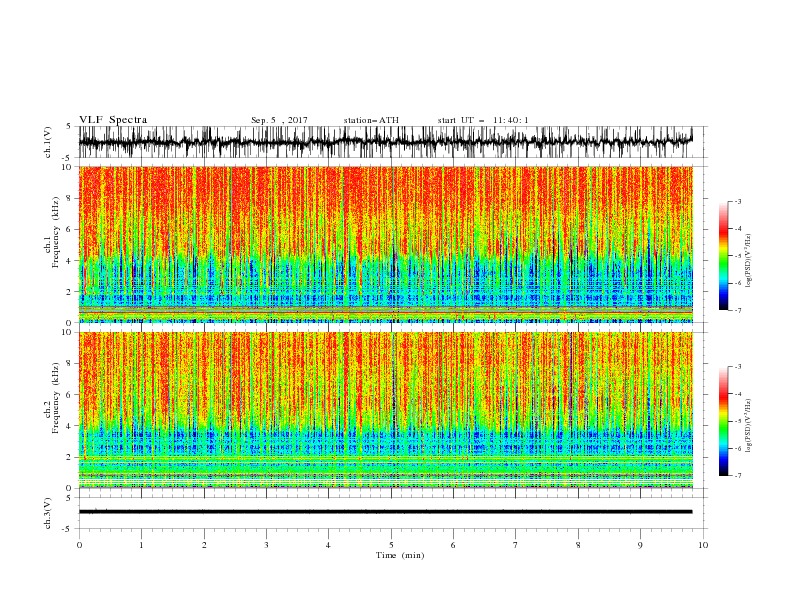Viewport: 792px width, 612px height.
Task: Click the upper color bar label "log(PSD)(V²/Hz)"
Action: (749, 261)
